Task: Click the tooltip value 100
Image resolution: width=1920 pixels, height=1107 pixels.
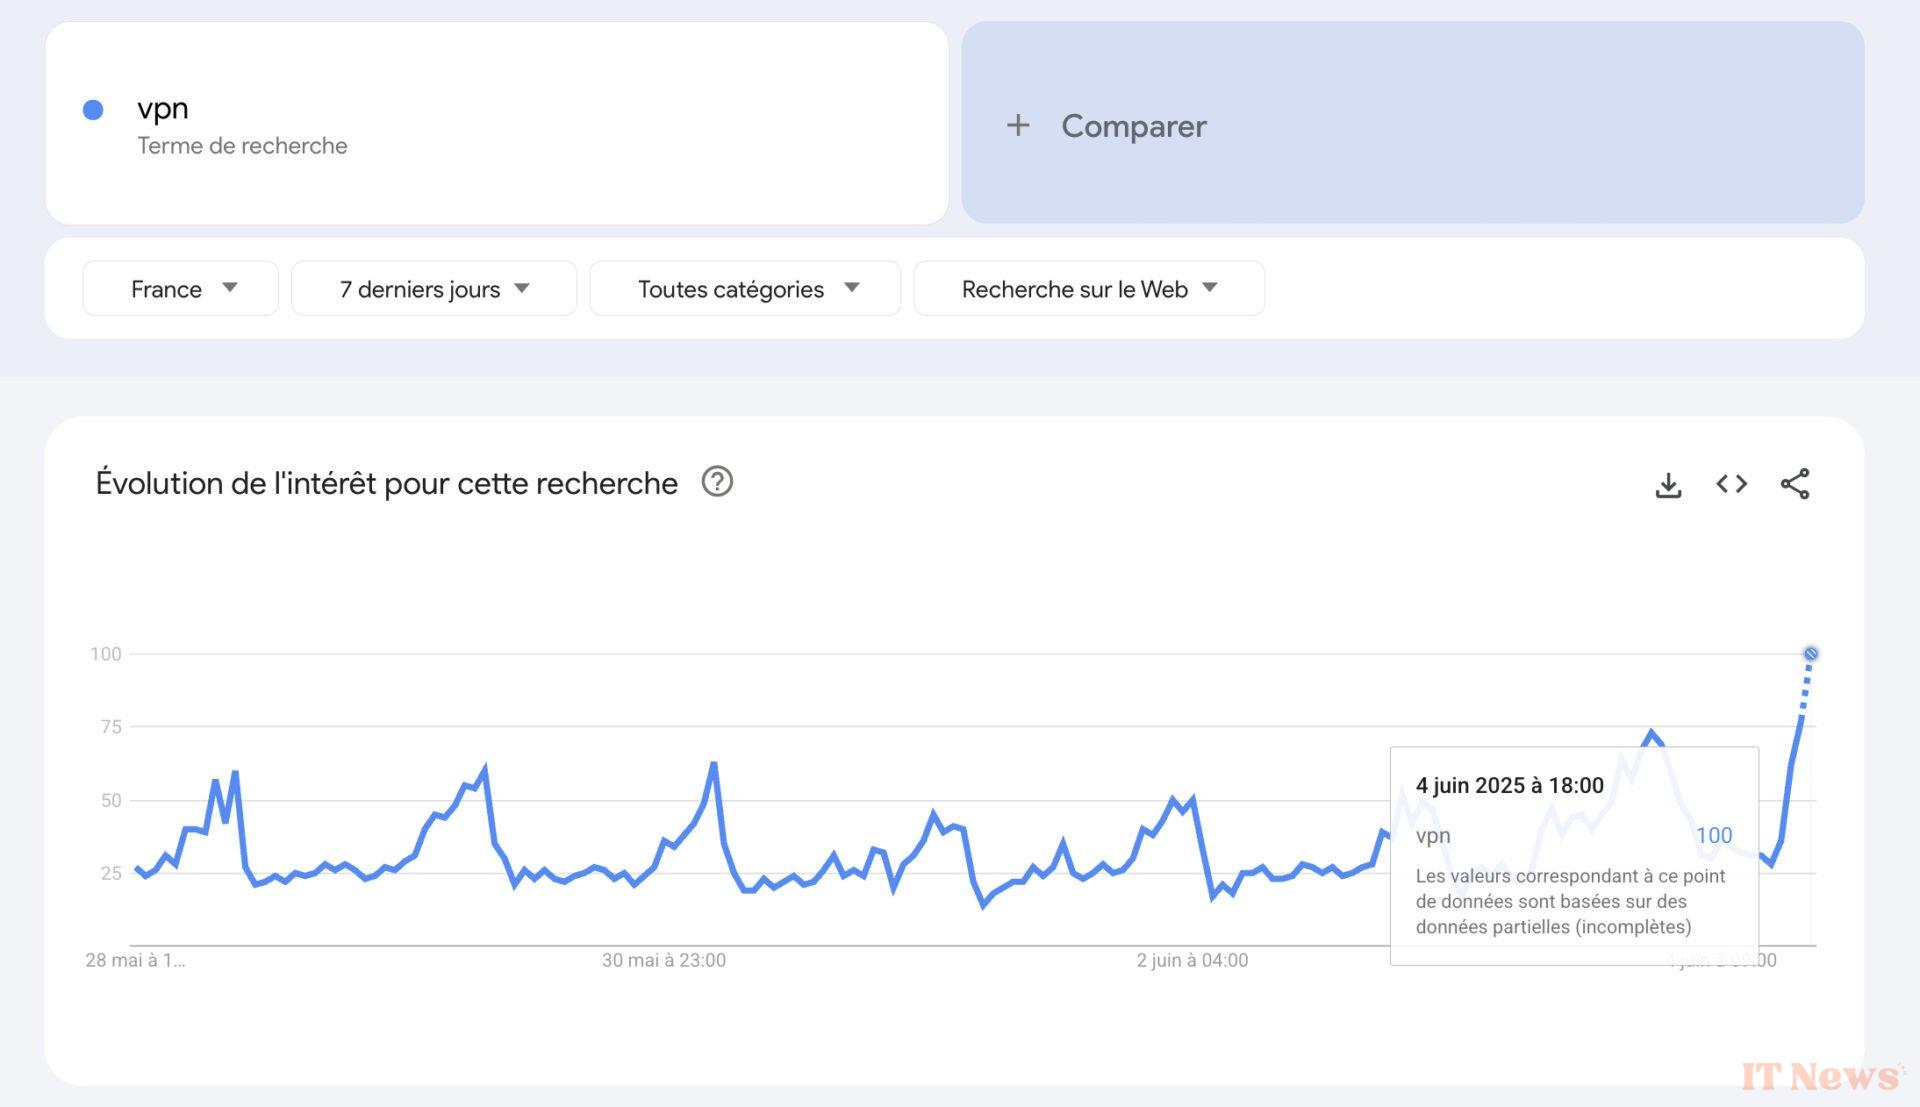Action: [1714, 836]
